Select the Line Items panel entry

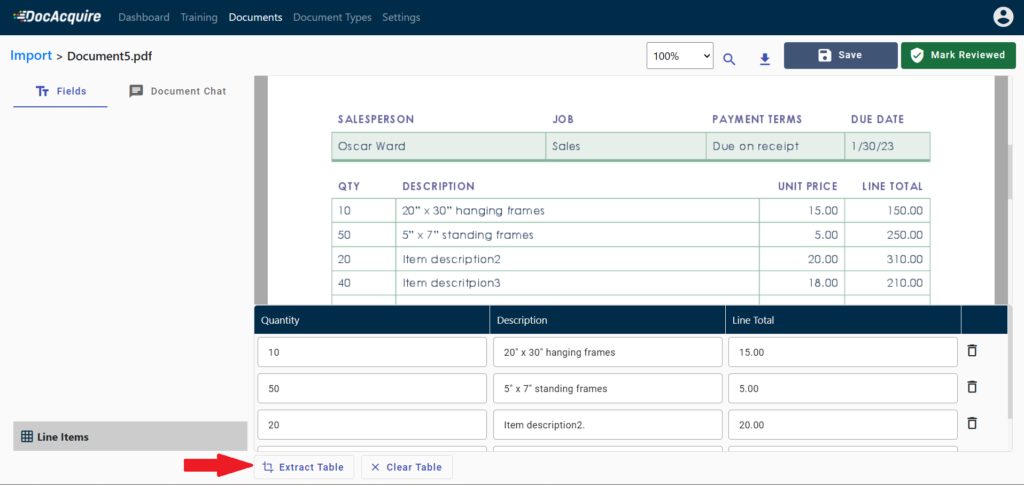[130, 437]
